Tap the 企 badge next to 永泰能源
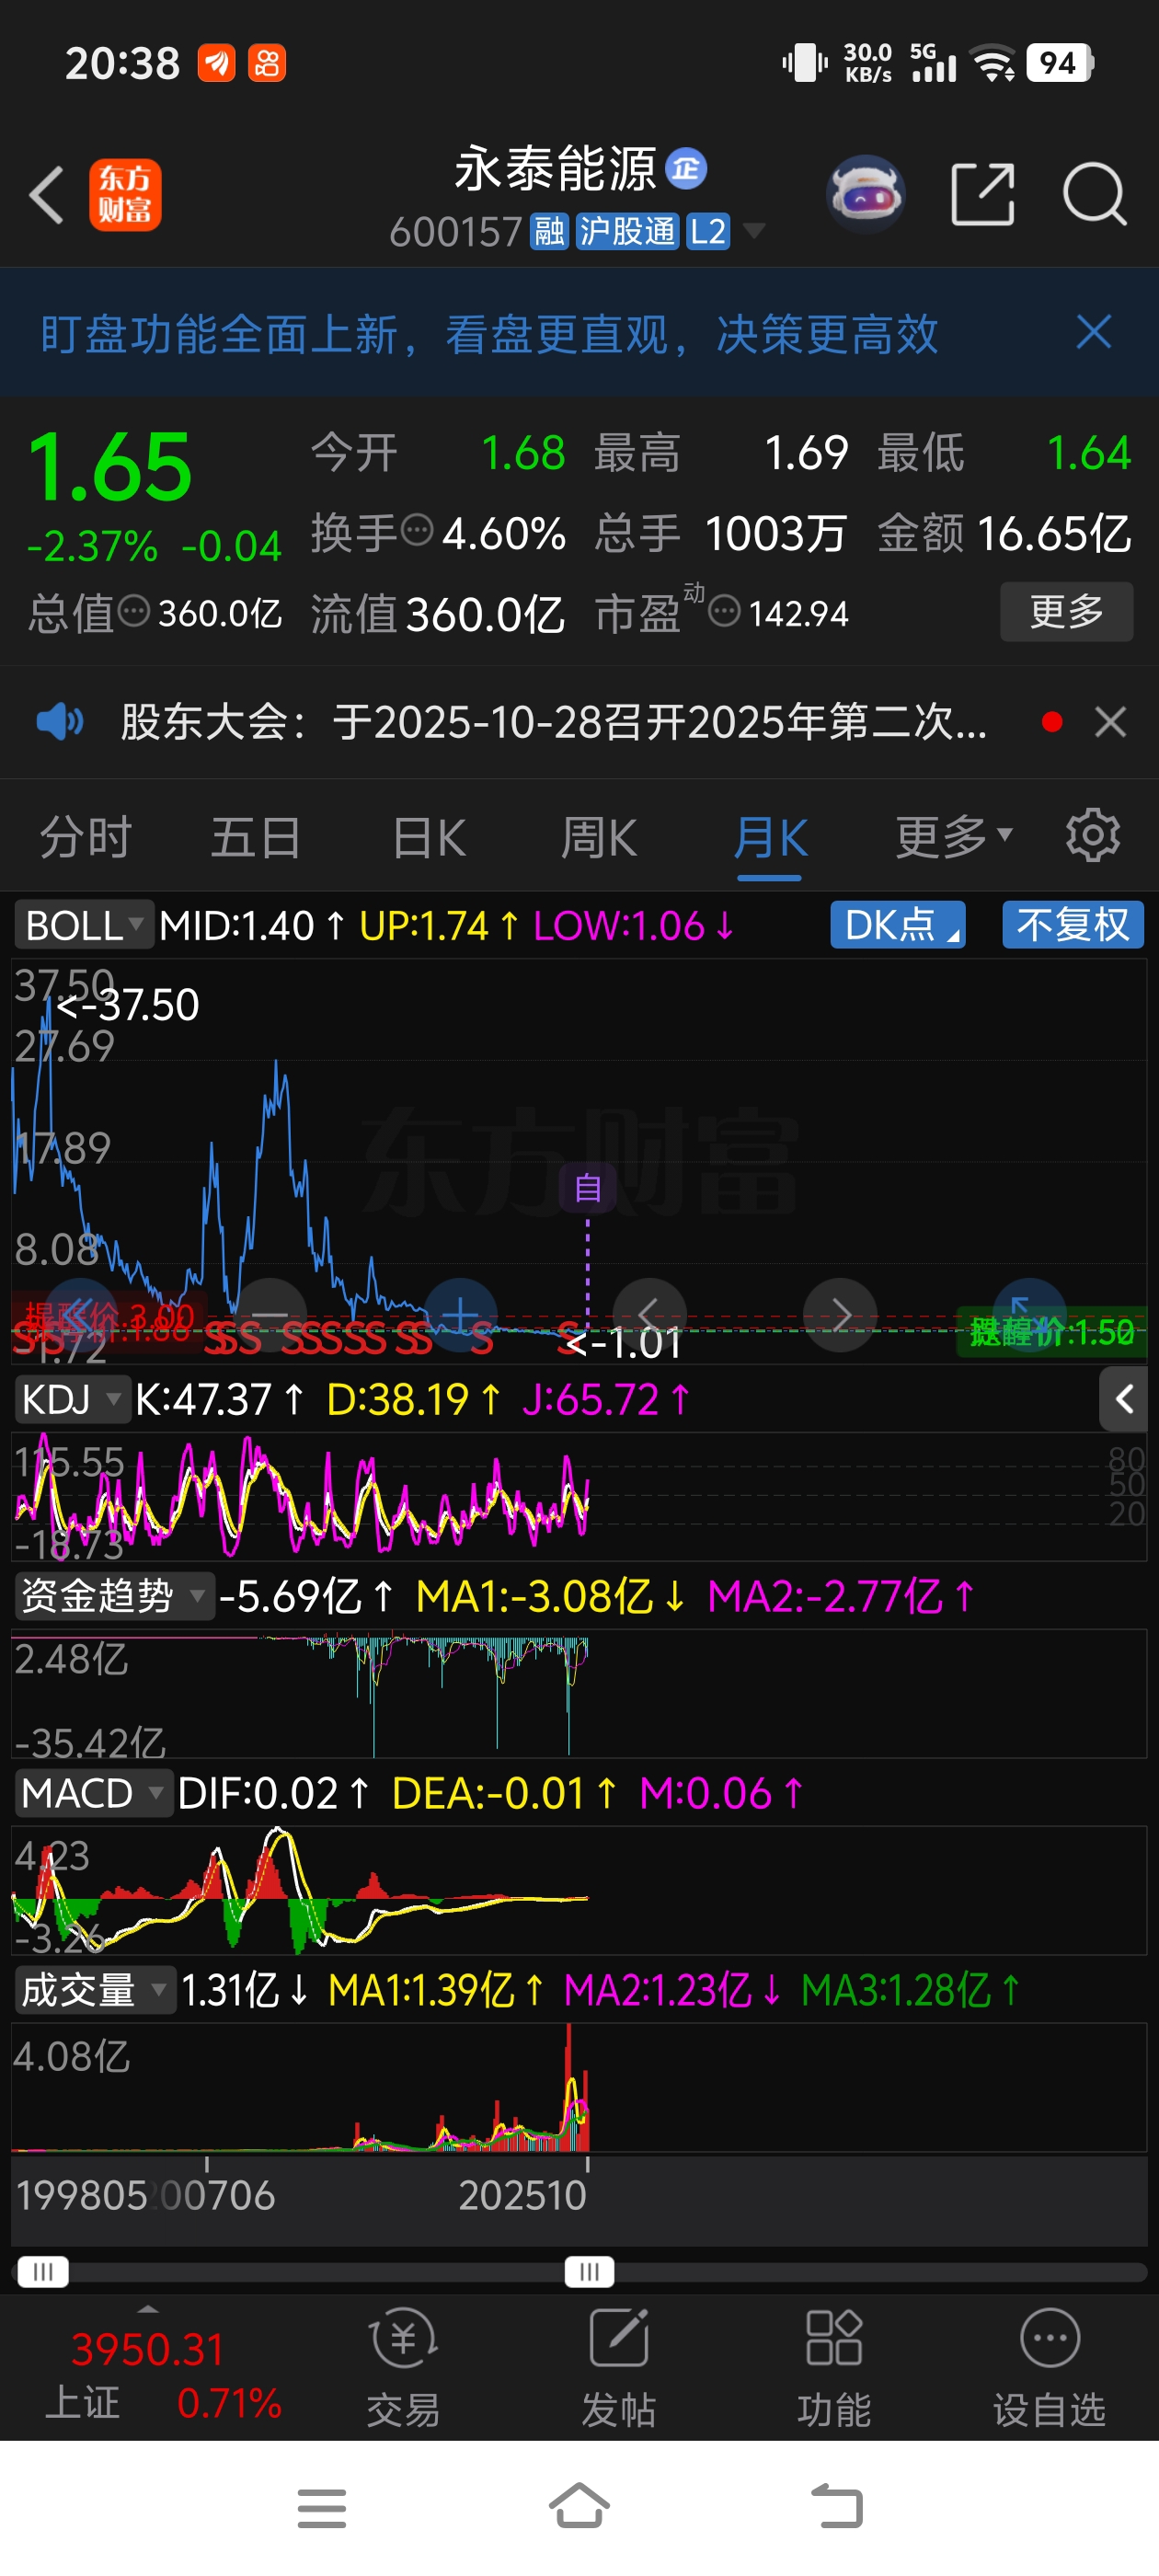1159x2576 pixels. [x=686, y=168]
